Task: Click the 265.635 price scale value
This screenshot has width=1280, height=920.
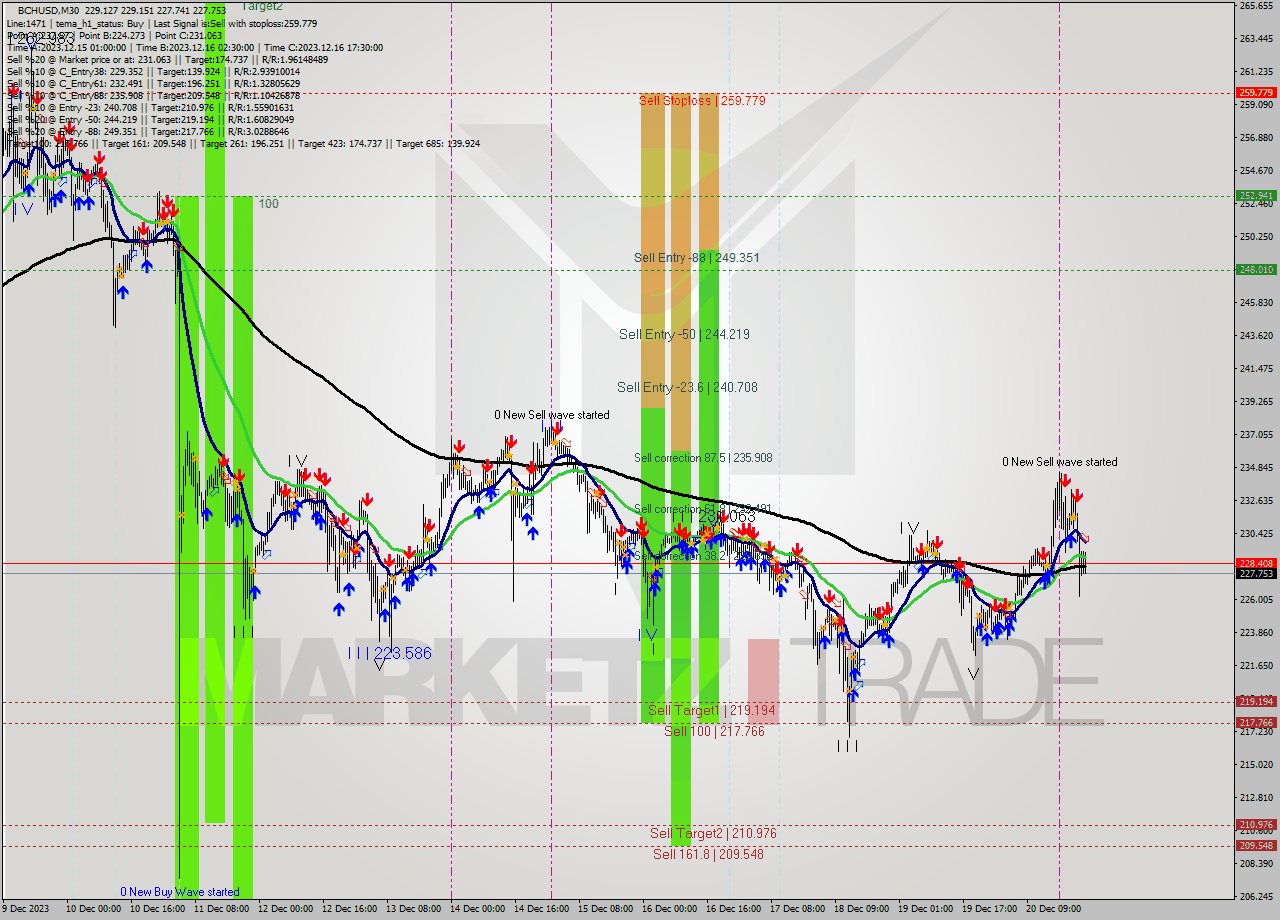Action: click(x=1256, y=6)
